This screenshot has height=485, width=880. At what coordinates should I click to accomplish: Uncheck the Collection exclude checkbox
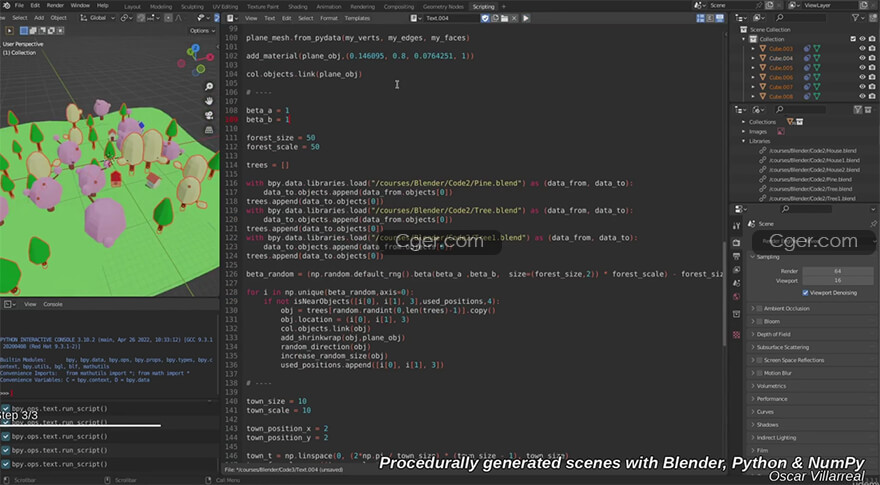point(853,39)
